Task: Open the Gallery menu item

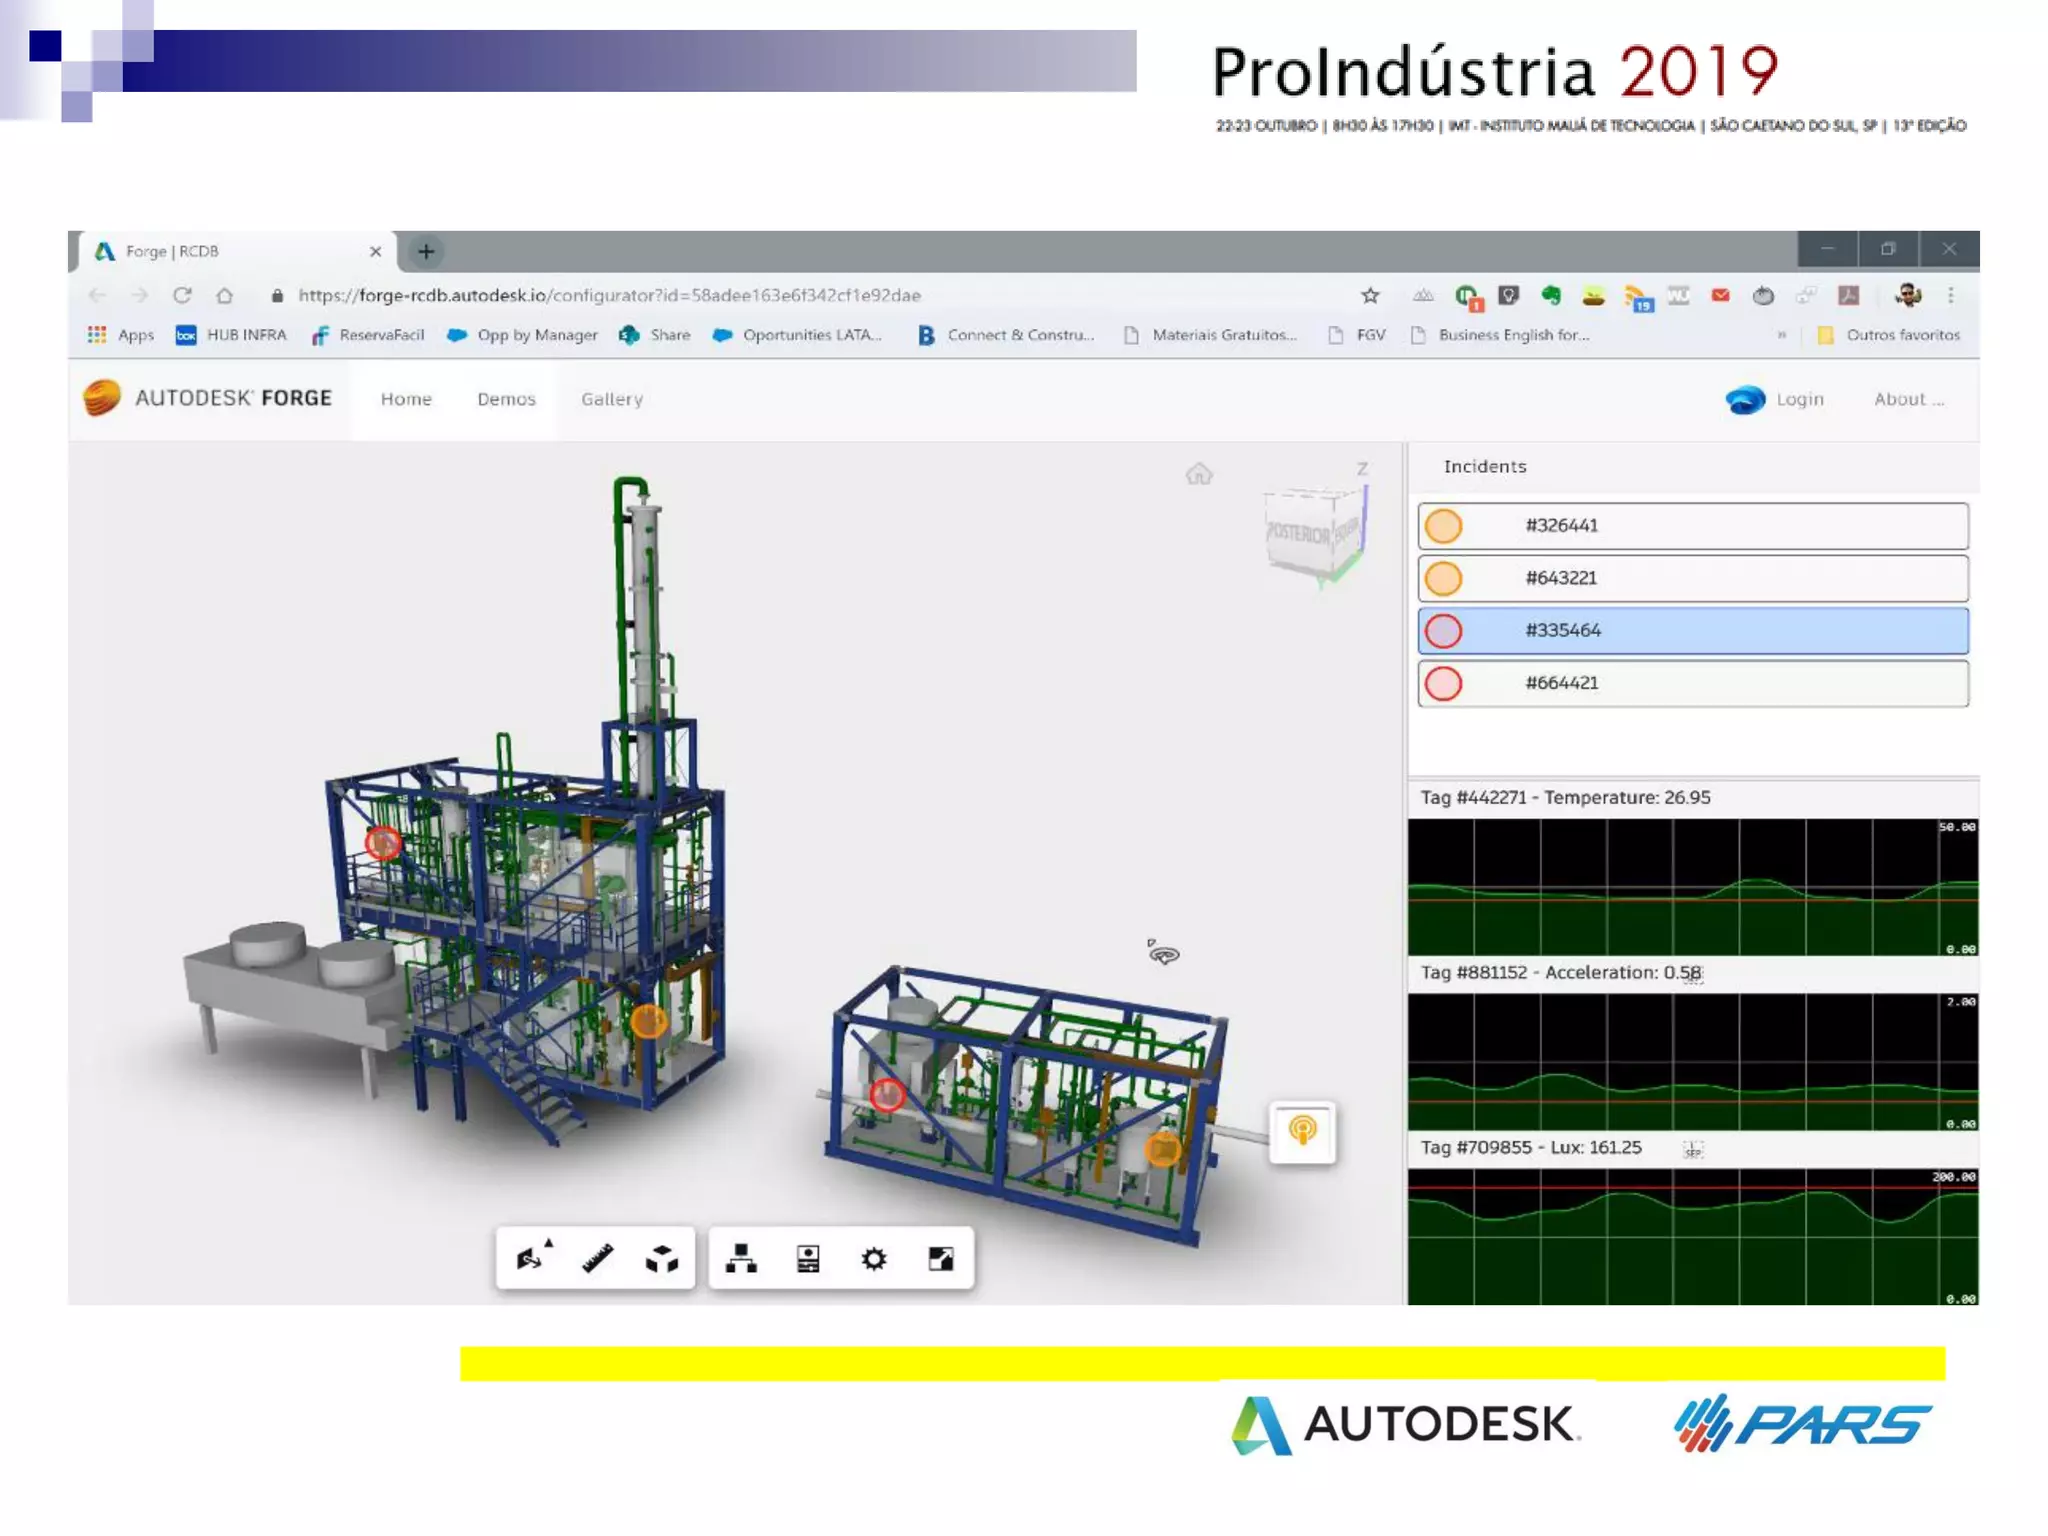Action: coord(612,399)
